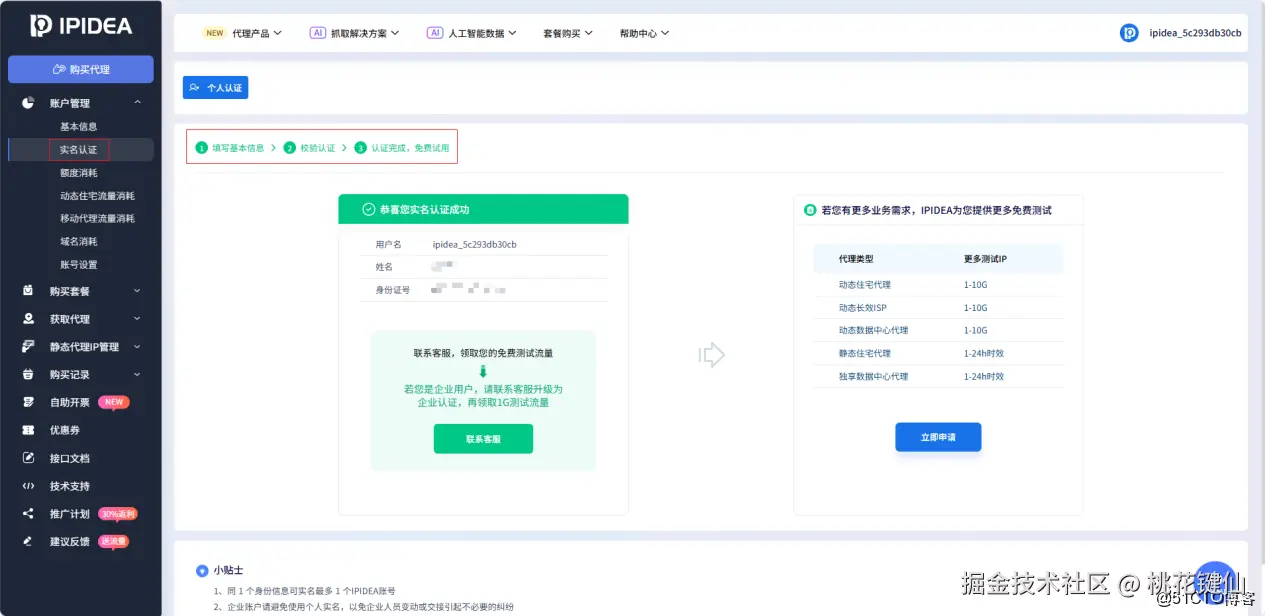Click the 动态长效ISP table row
Image resolution: width=1265 pixels, height=616 pixels.
[x=938, y=308]
